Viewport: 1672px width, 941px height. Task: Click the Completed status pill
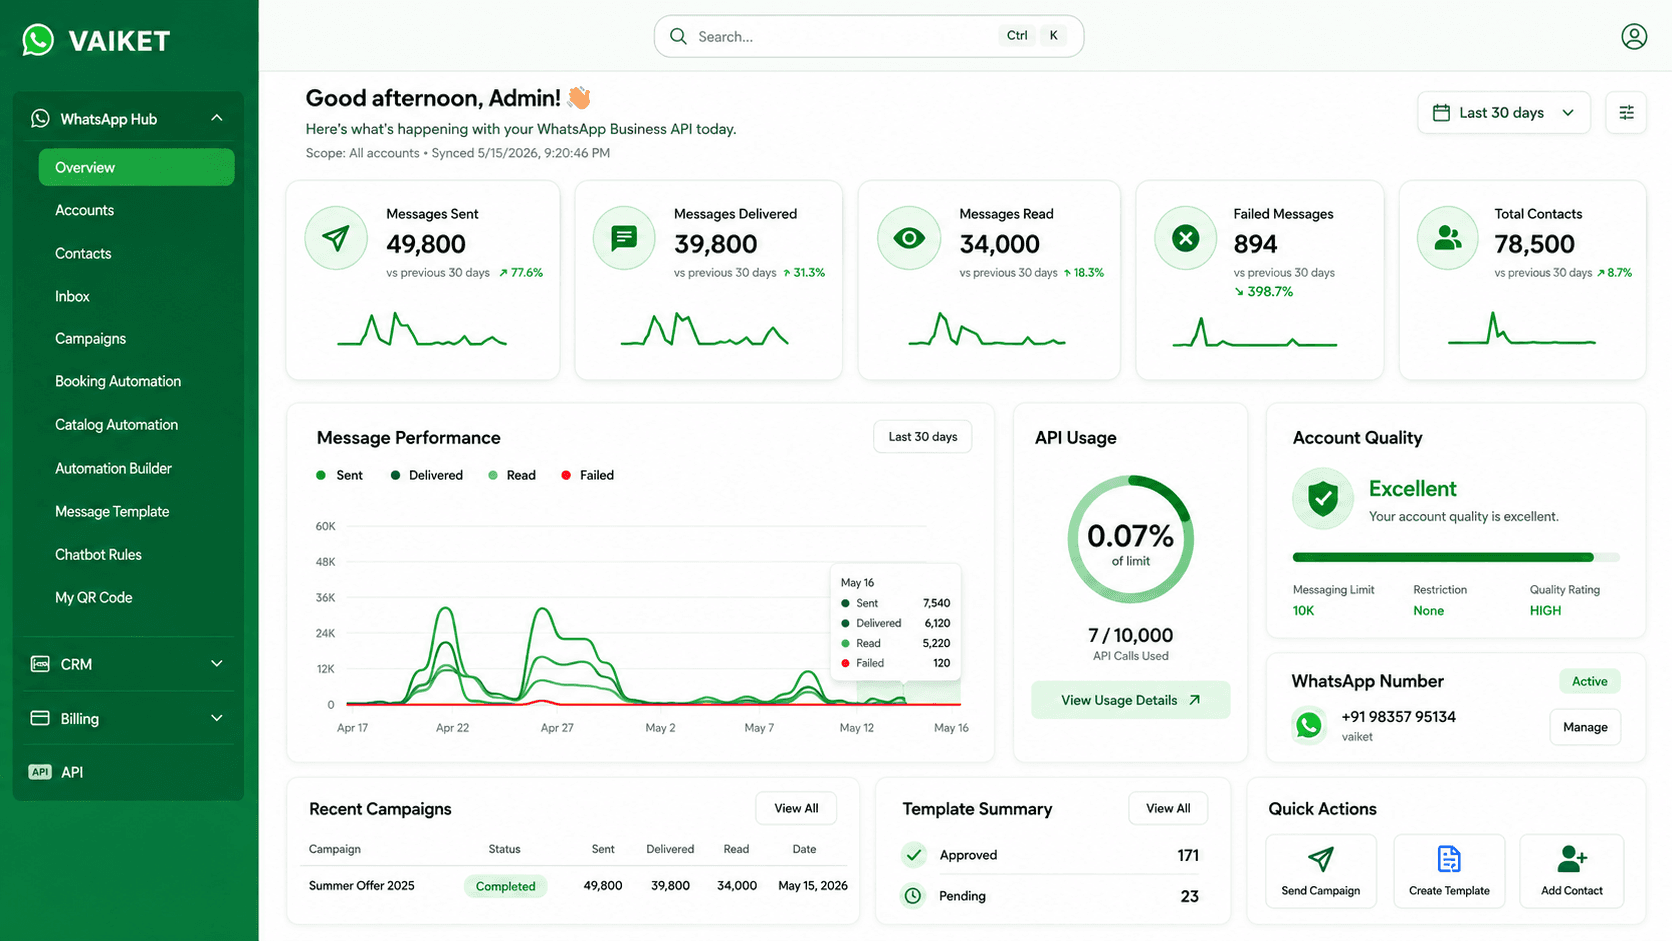point(505,886)
